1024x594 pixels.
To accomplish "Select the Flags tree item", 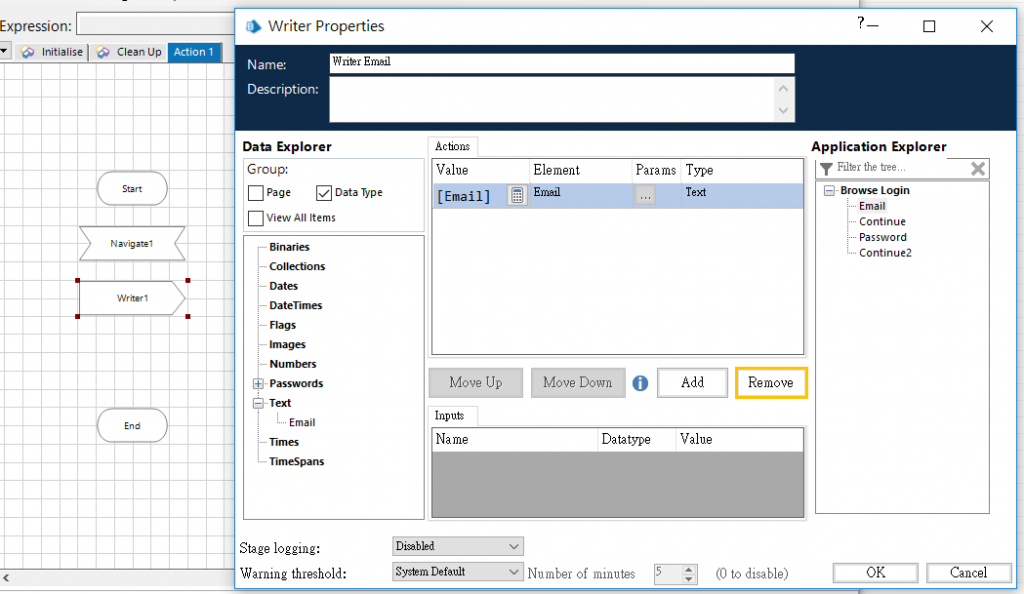I will (282, 325).
